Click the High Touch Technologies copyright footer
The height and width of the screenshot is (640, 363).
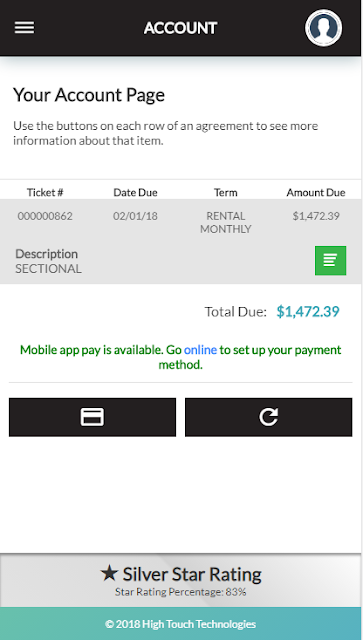[x=180, y=624]
